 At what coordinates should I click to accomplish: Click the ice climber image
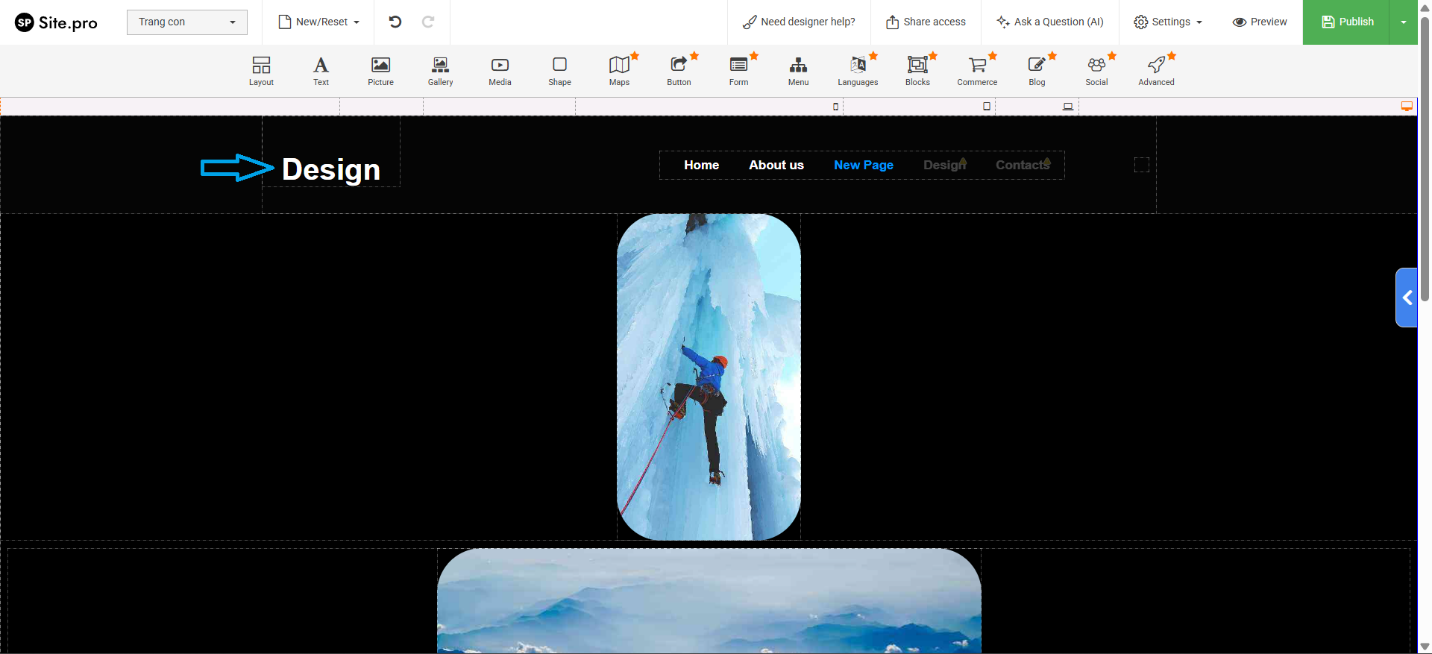click(x=708, y=377)
